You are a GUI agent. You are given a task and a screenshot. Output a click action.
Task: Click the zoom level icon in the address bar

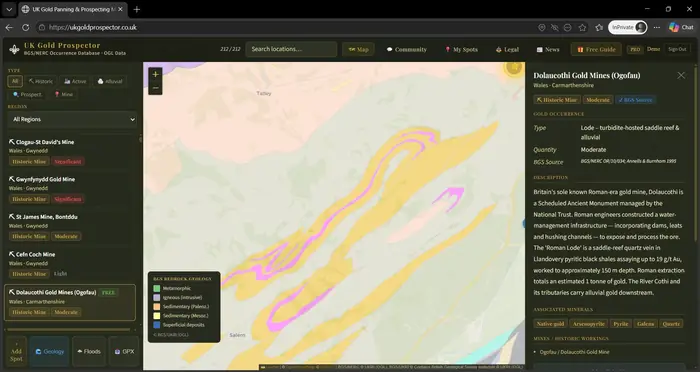tap(567, 28)
